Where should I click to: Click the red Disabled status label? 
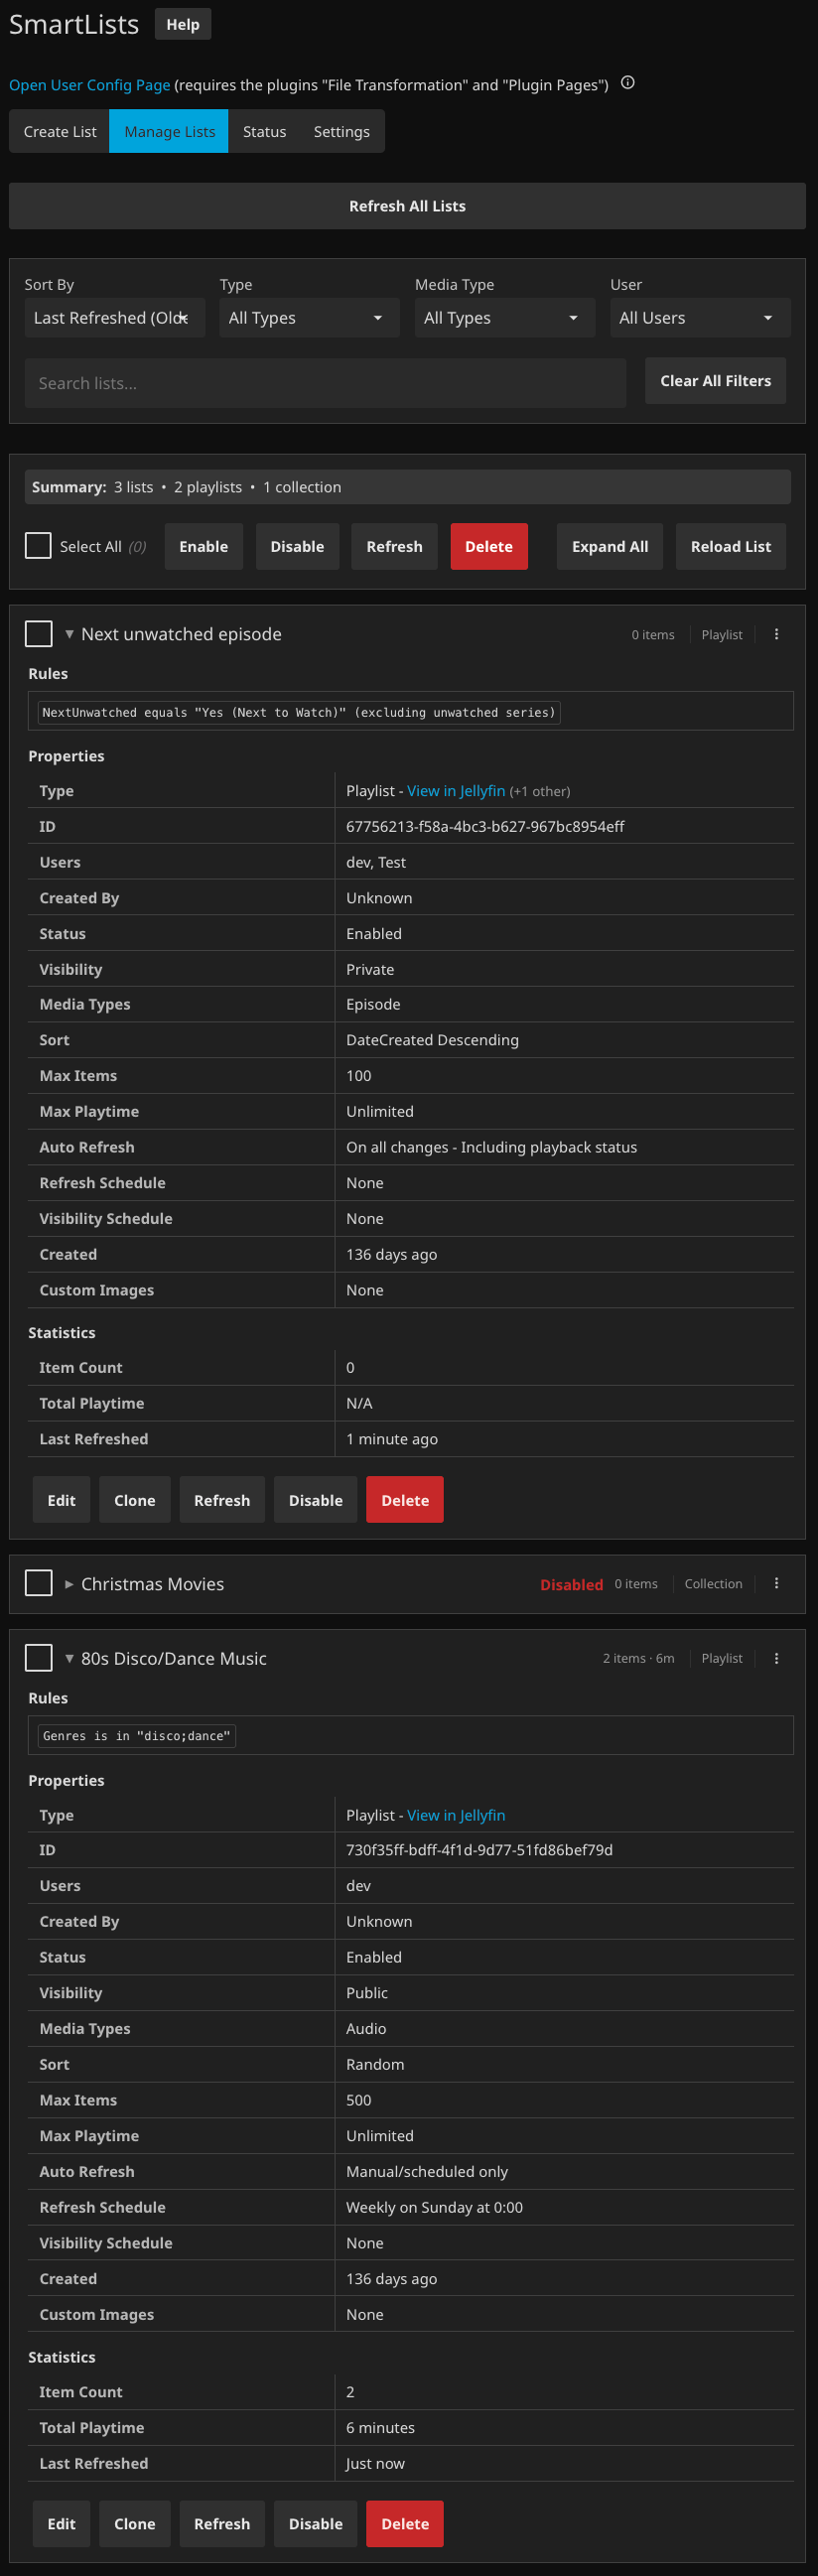point(571,1584)
